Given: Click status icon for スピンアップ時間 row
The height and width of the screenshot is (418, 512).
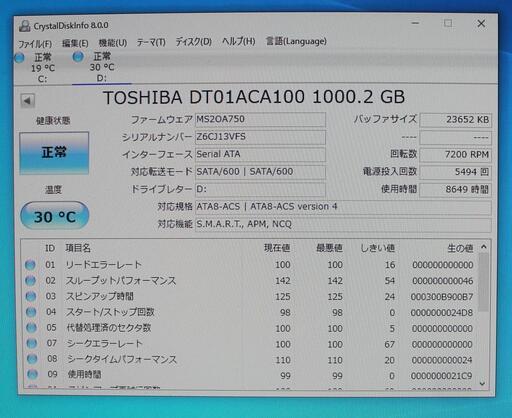Looking at the screenshot, I should (31, 296).
